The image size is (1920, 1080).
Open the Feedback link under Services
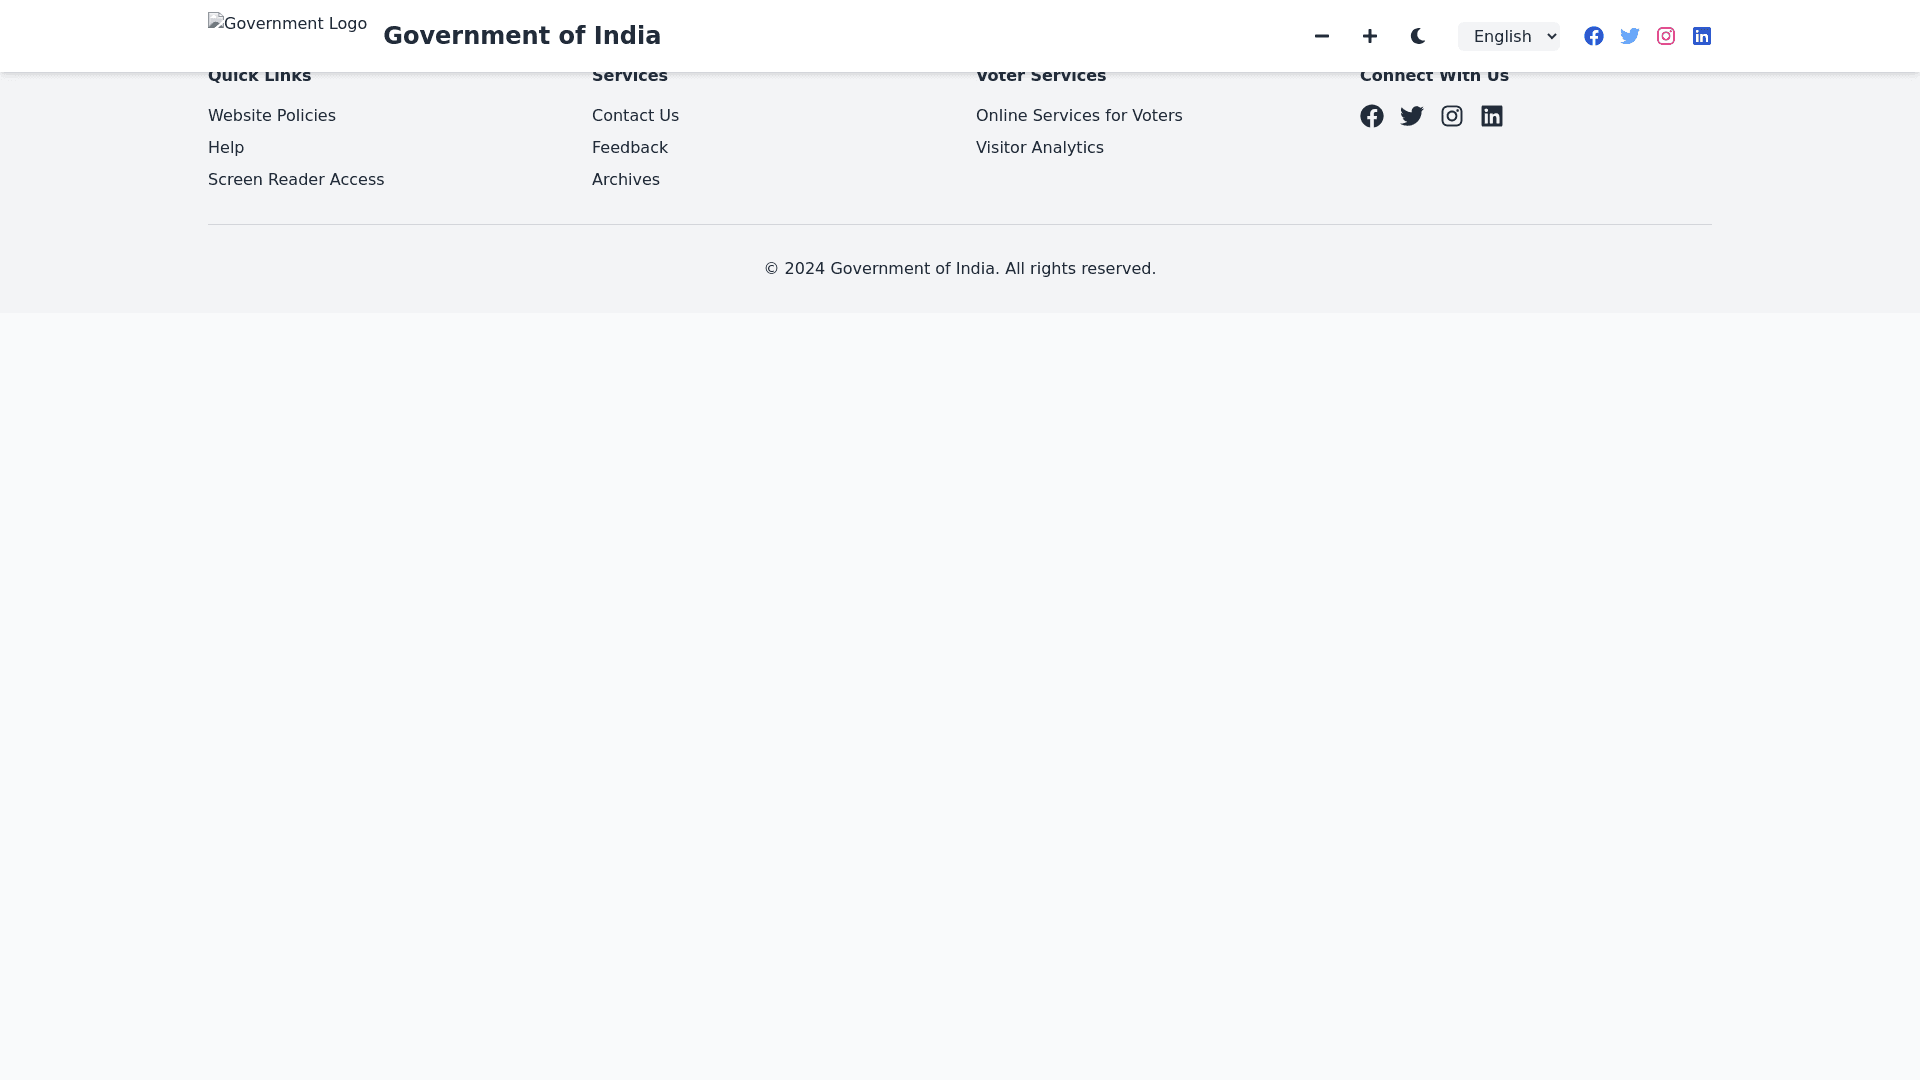point(630,148)
